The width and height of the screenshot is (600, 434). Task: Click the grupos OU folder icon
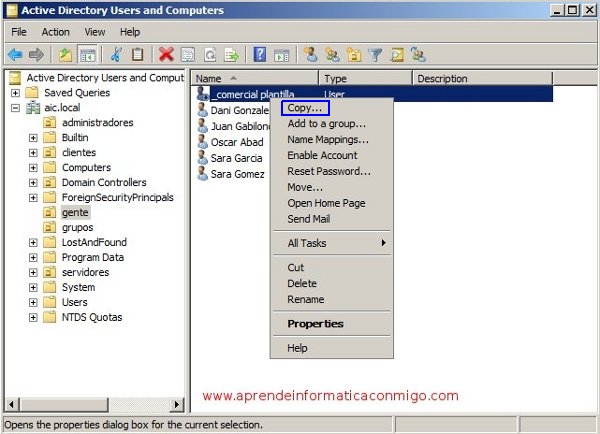[49, 227]
